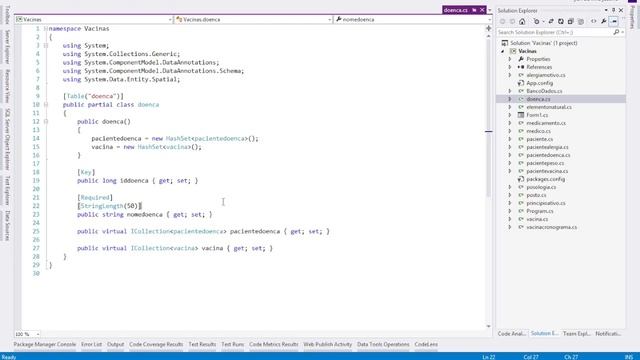
Task: Close the Solution Explorer panel
Action: click(x=621, y=10)
